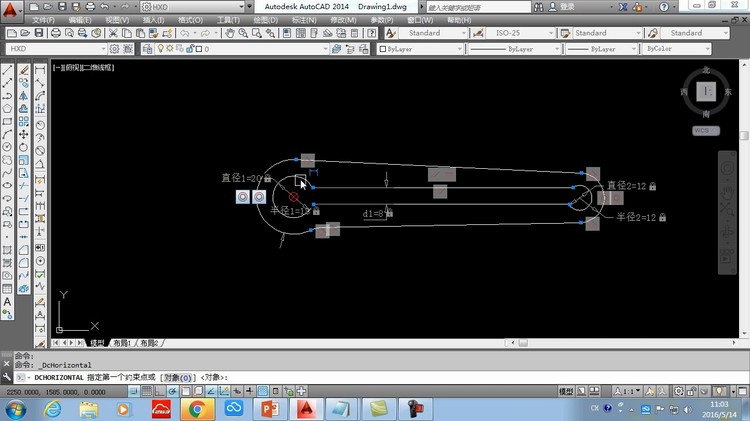
Task: Toggle Ortho Mode in status bar
Action: (160, 391)
